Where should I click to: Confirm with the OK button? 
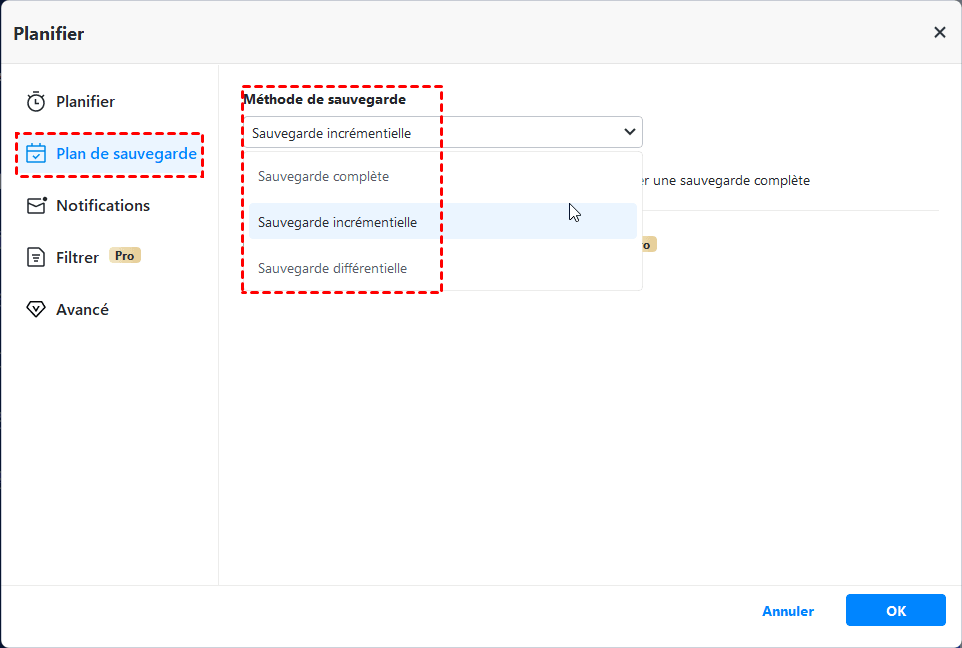click(x=895, y=611)
